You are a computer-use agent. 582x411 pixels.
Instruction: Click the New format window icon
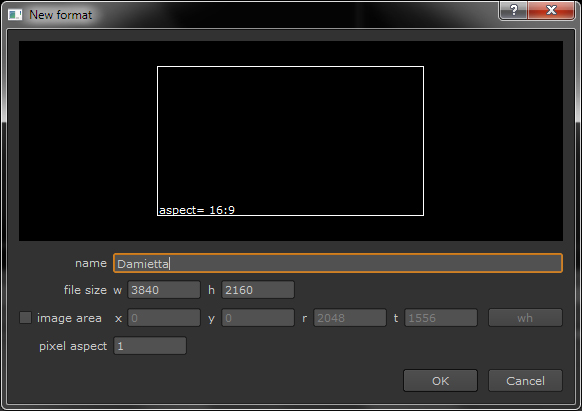click(x=15, y=15)
